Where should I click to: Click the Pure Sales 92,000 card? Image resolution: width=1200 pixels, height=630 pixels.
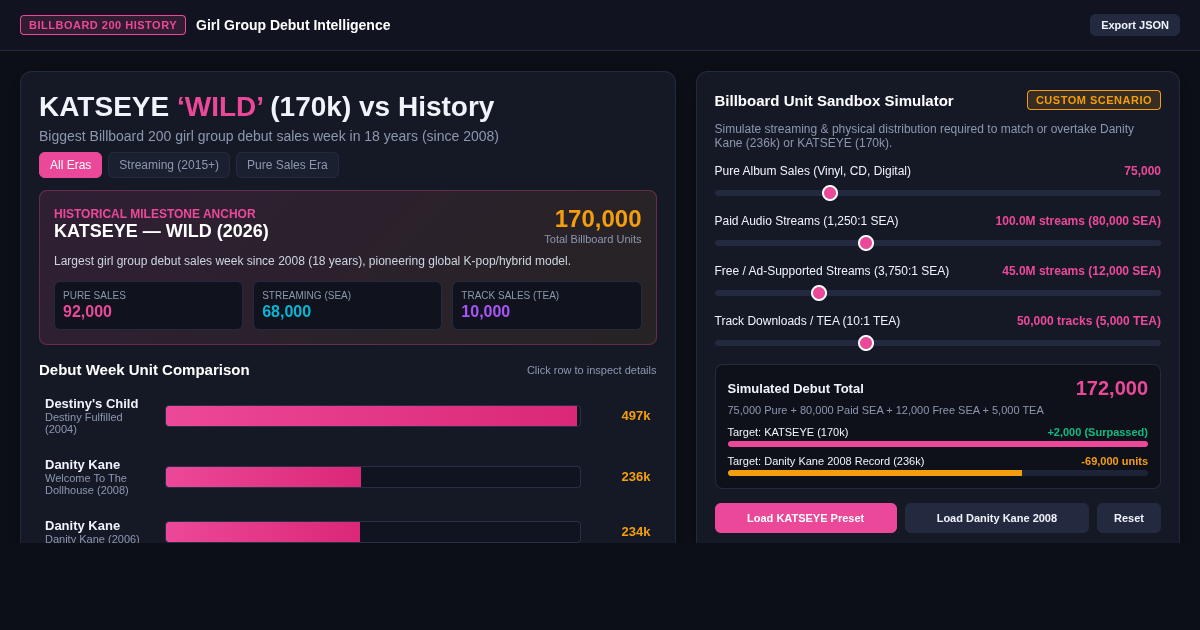148,305
